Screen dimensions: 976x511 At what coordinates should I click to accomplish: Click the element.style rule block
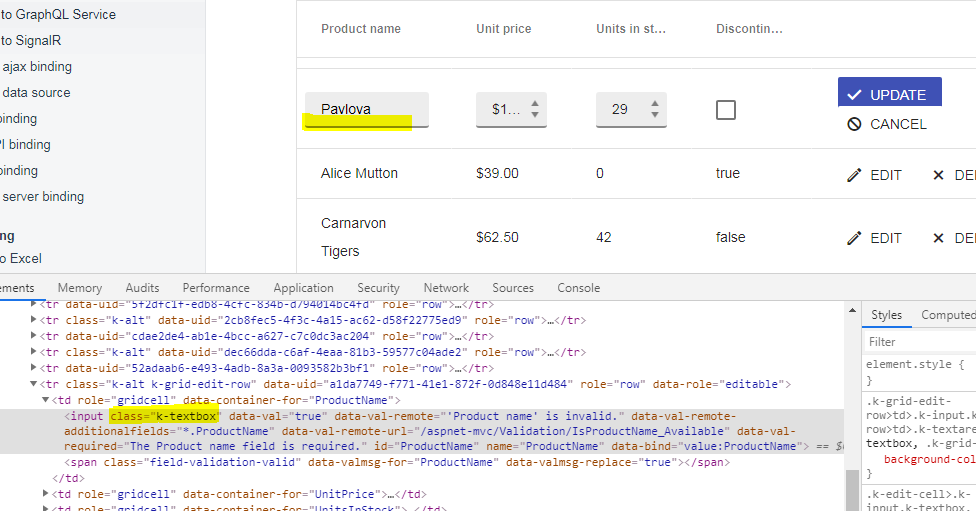(915, 372)
